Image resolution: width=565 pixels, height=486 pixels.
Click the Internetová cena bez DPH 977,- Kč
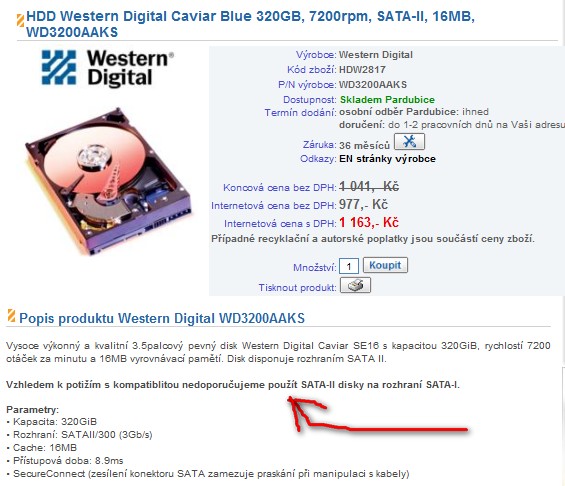click(363, 205)
